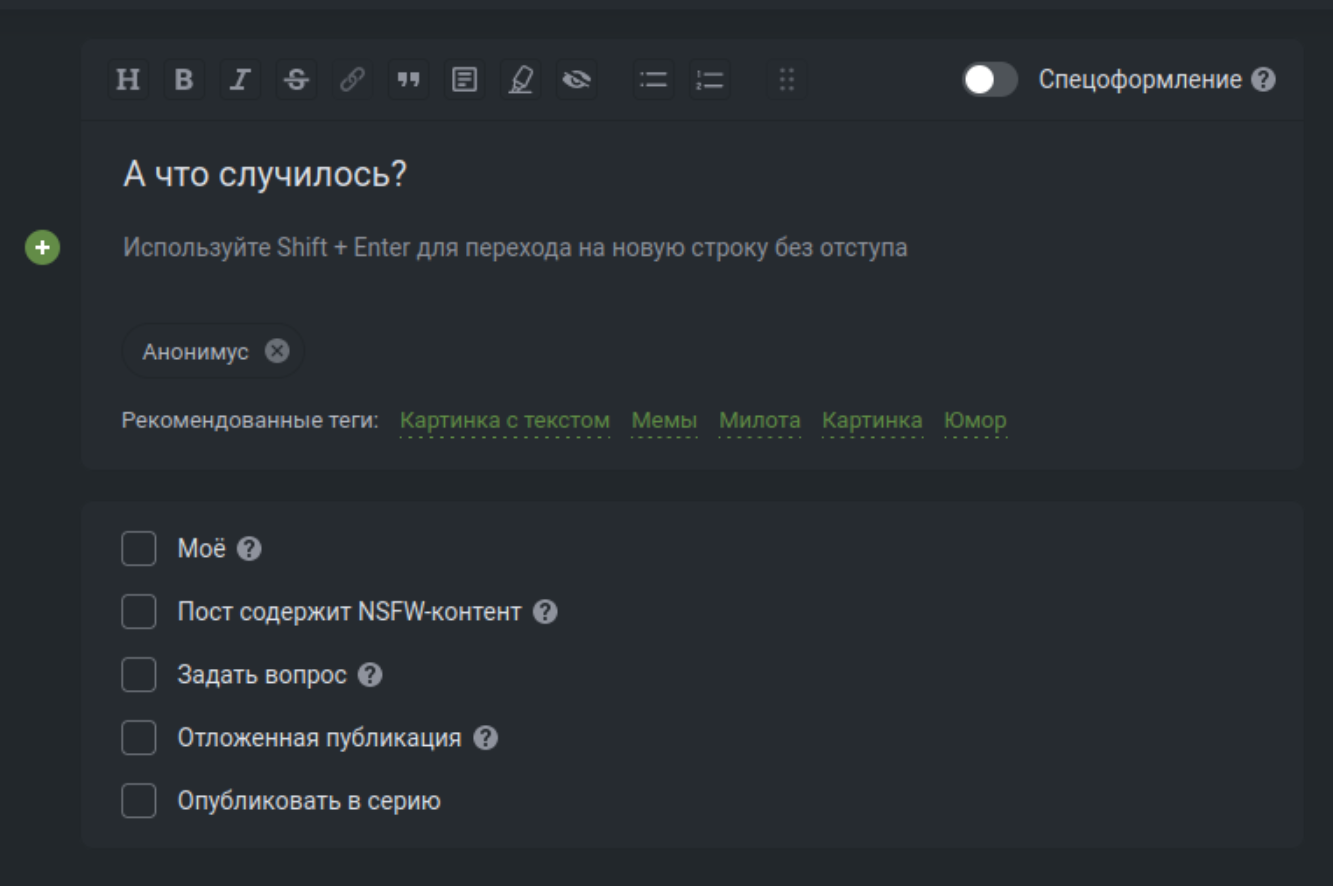Remove the Анонимус tag
The width and height of the screenshot is (1333, 886).
click(x=277, y=351)
